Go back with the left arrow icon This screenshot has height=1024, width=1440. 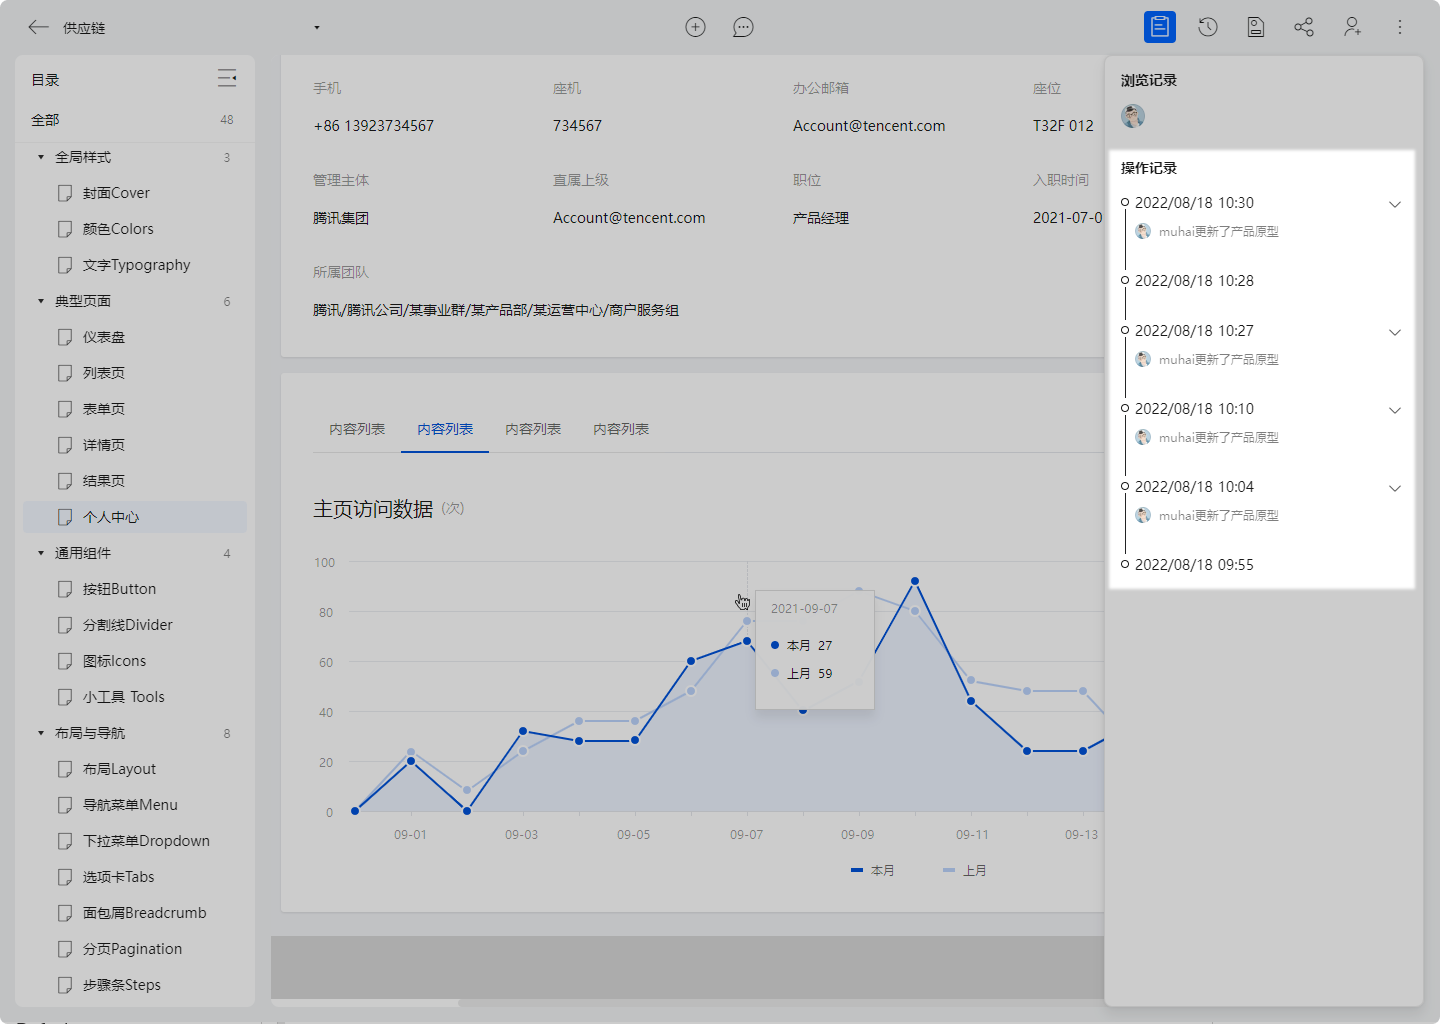point(39,27)
